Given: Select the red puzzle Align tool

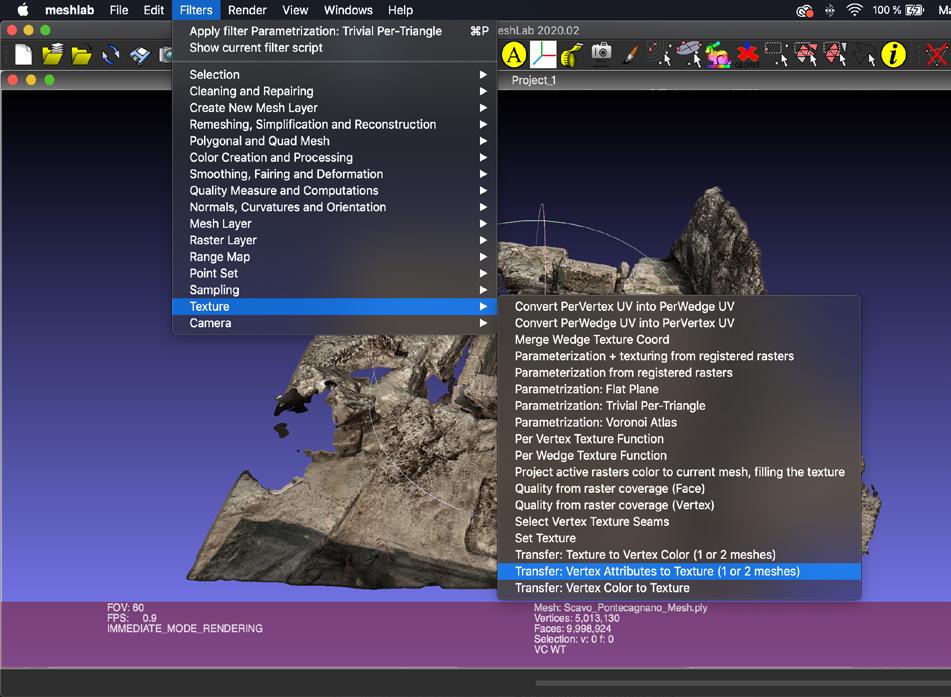Looking at the screenshot, I should pyautogui.click(x=747, y=55).
